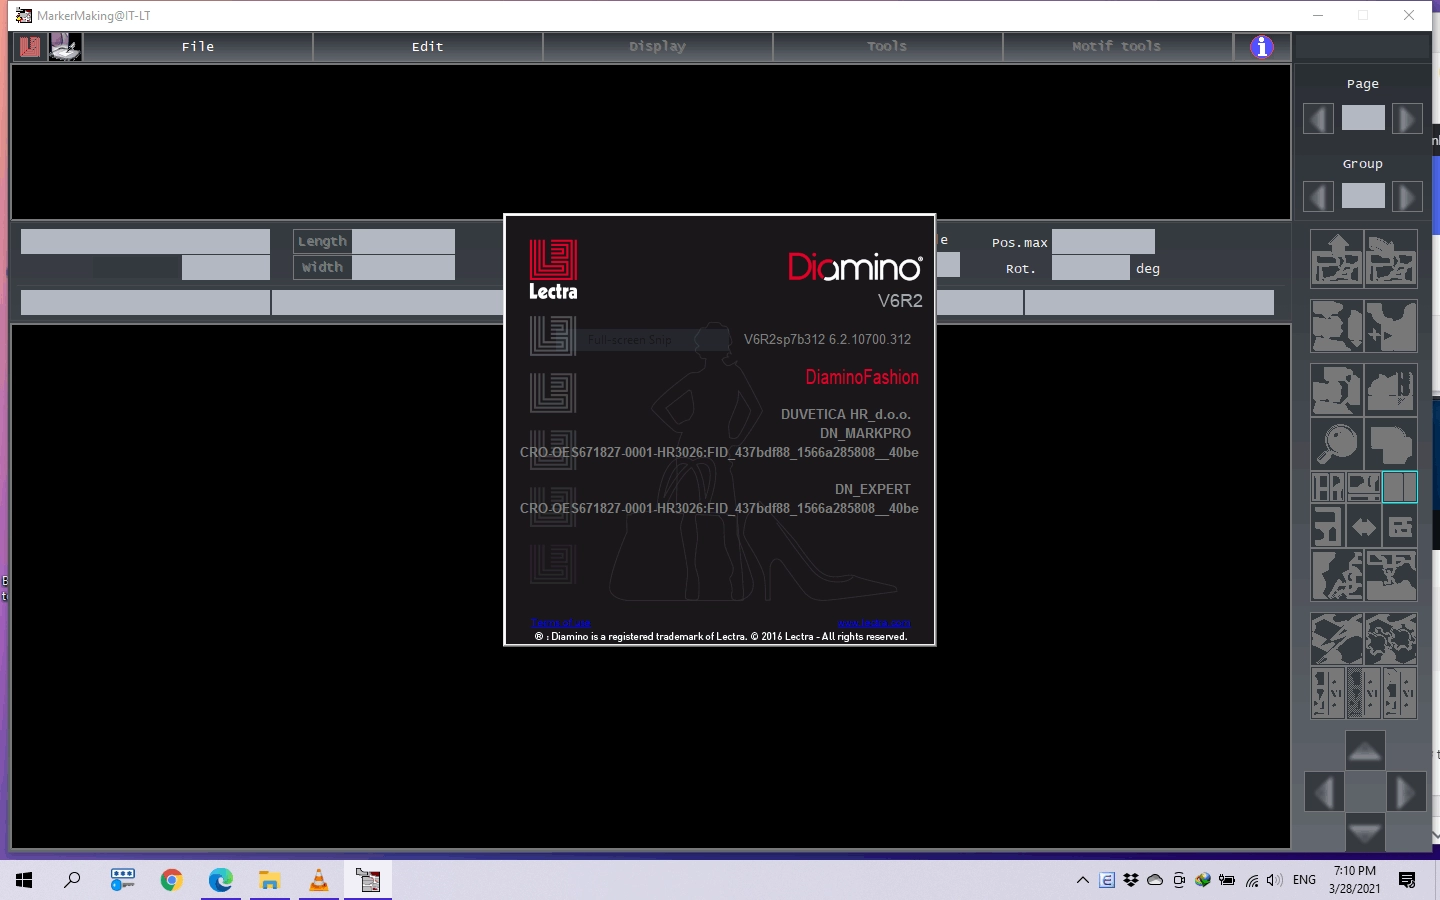Select the last XI size chart icon
This screenshot has width=1440, height=900.
pyautogui.click(x=1400, y=693)
